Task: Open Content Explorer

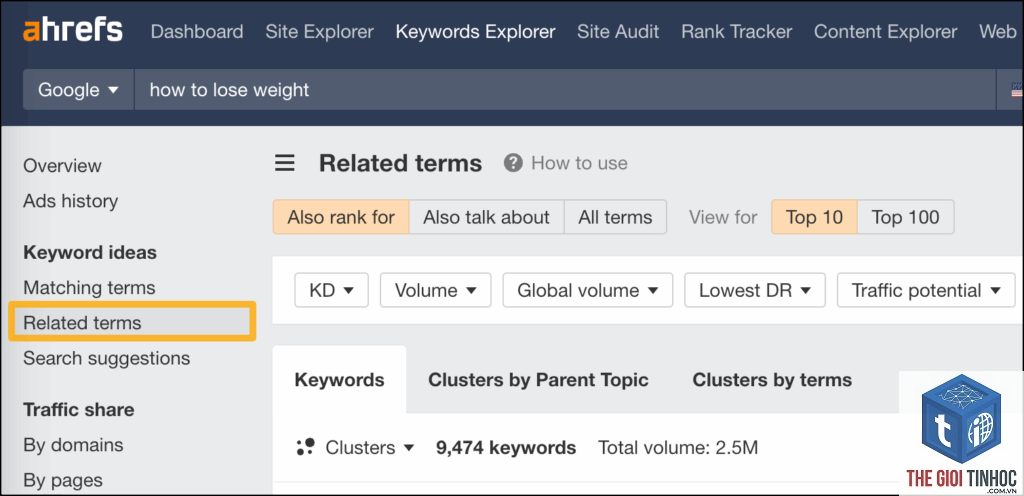Action: (886, 31)
